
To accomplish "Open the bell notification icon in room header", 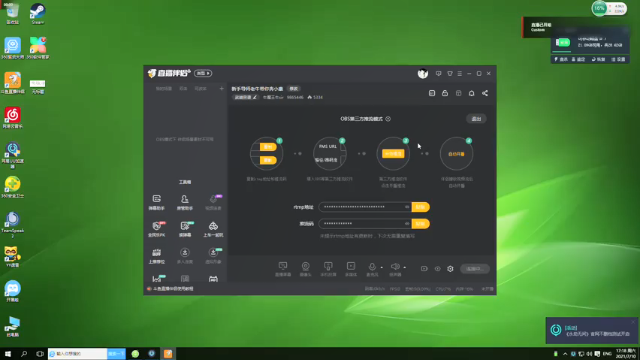I will [x=471, y=93].
